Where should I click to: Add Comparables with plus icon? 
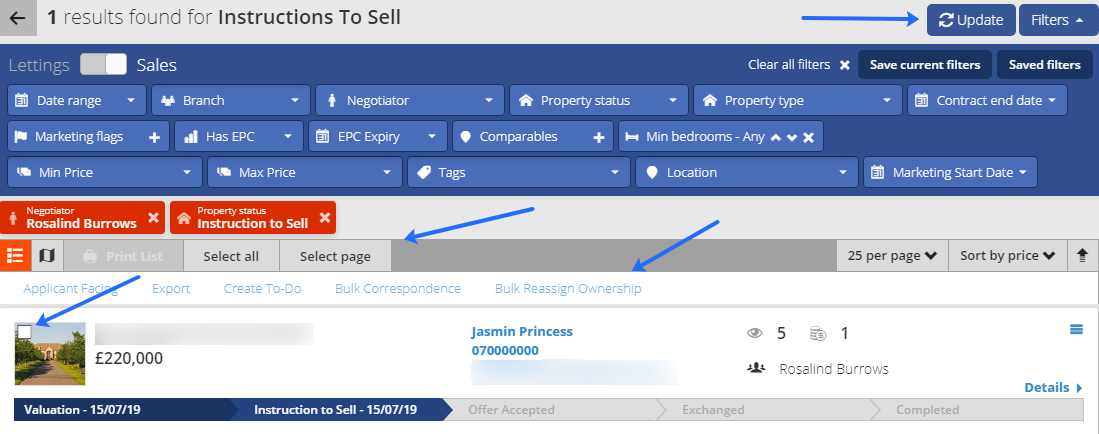point(599,137)
